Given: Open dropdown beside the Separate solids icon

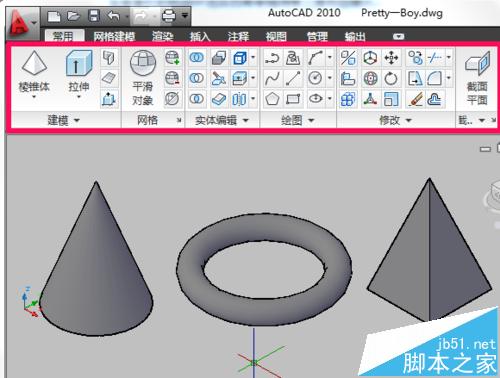Looking at the screenshot, I should (x=253, y=99).
